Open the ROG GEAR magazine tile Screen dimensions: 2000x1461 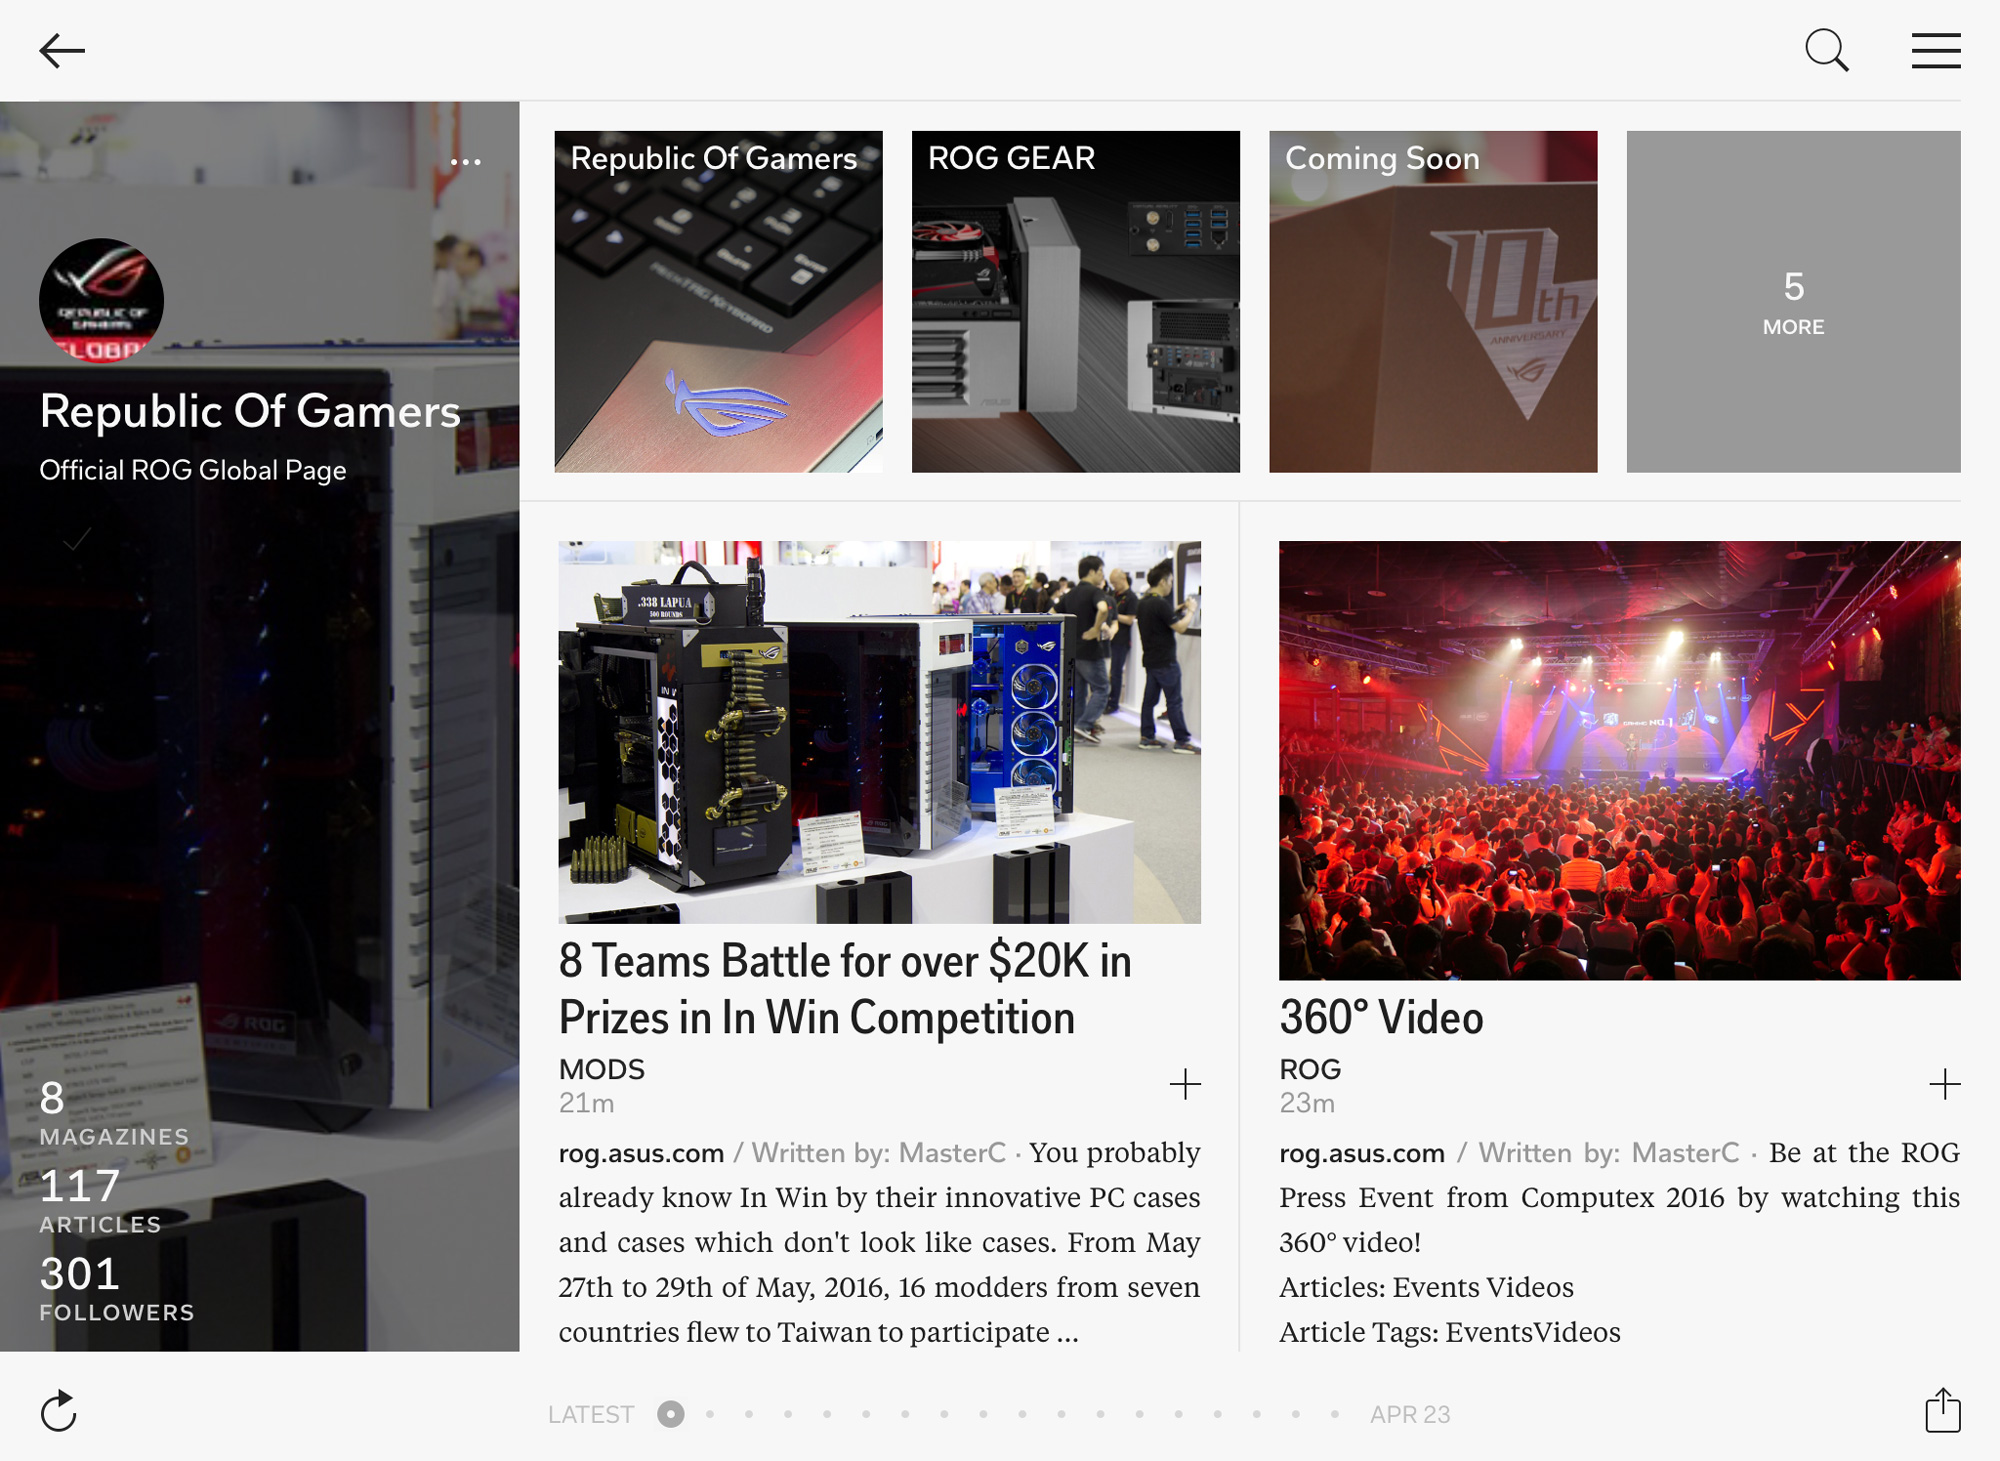pos(1075,301)
